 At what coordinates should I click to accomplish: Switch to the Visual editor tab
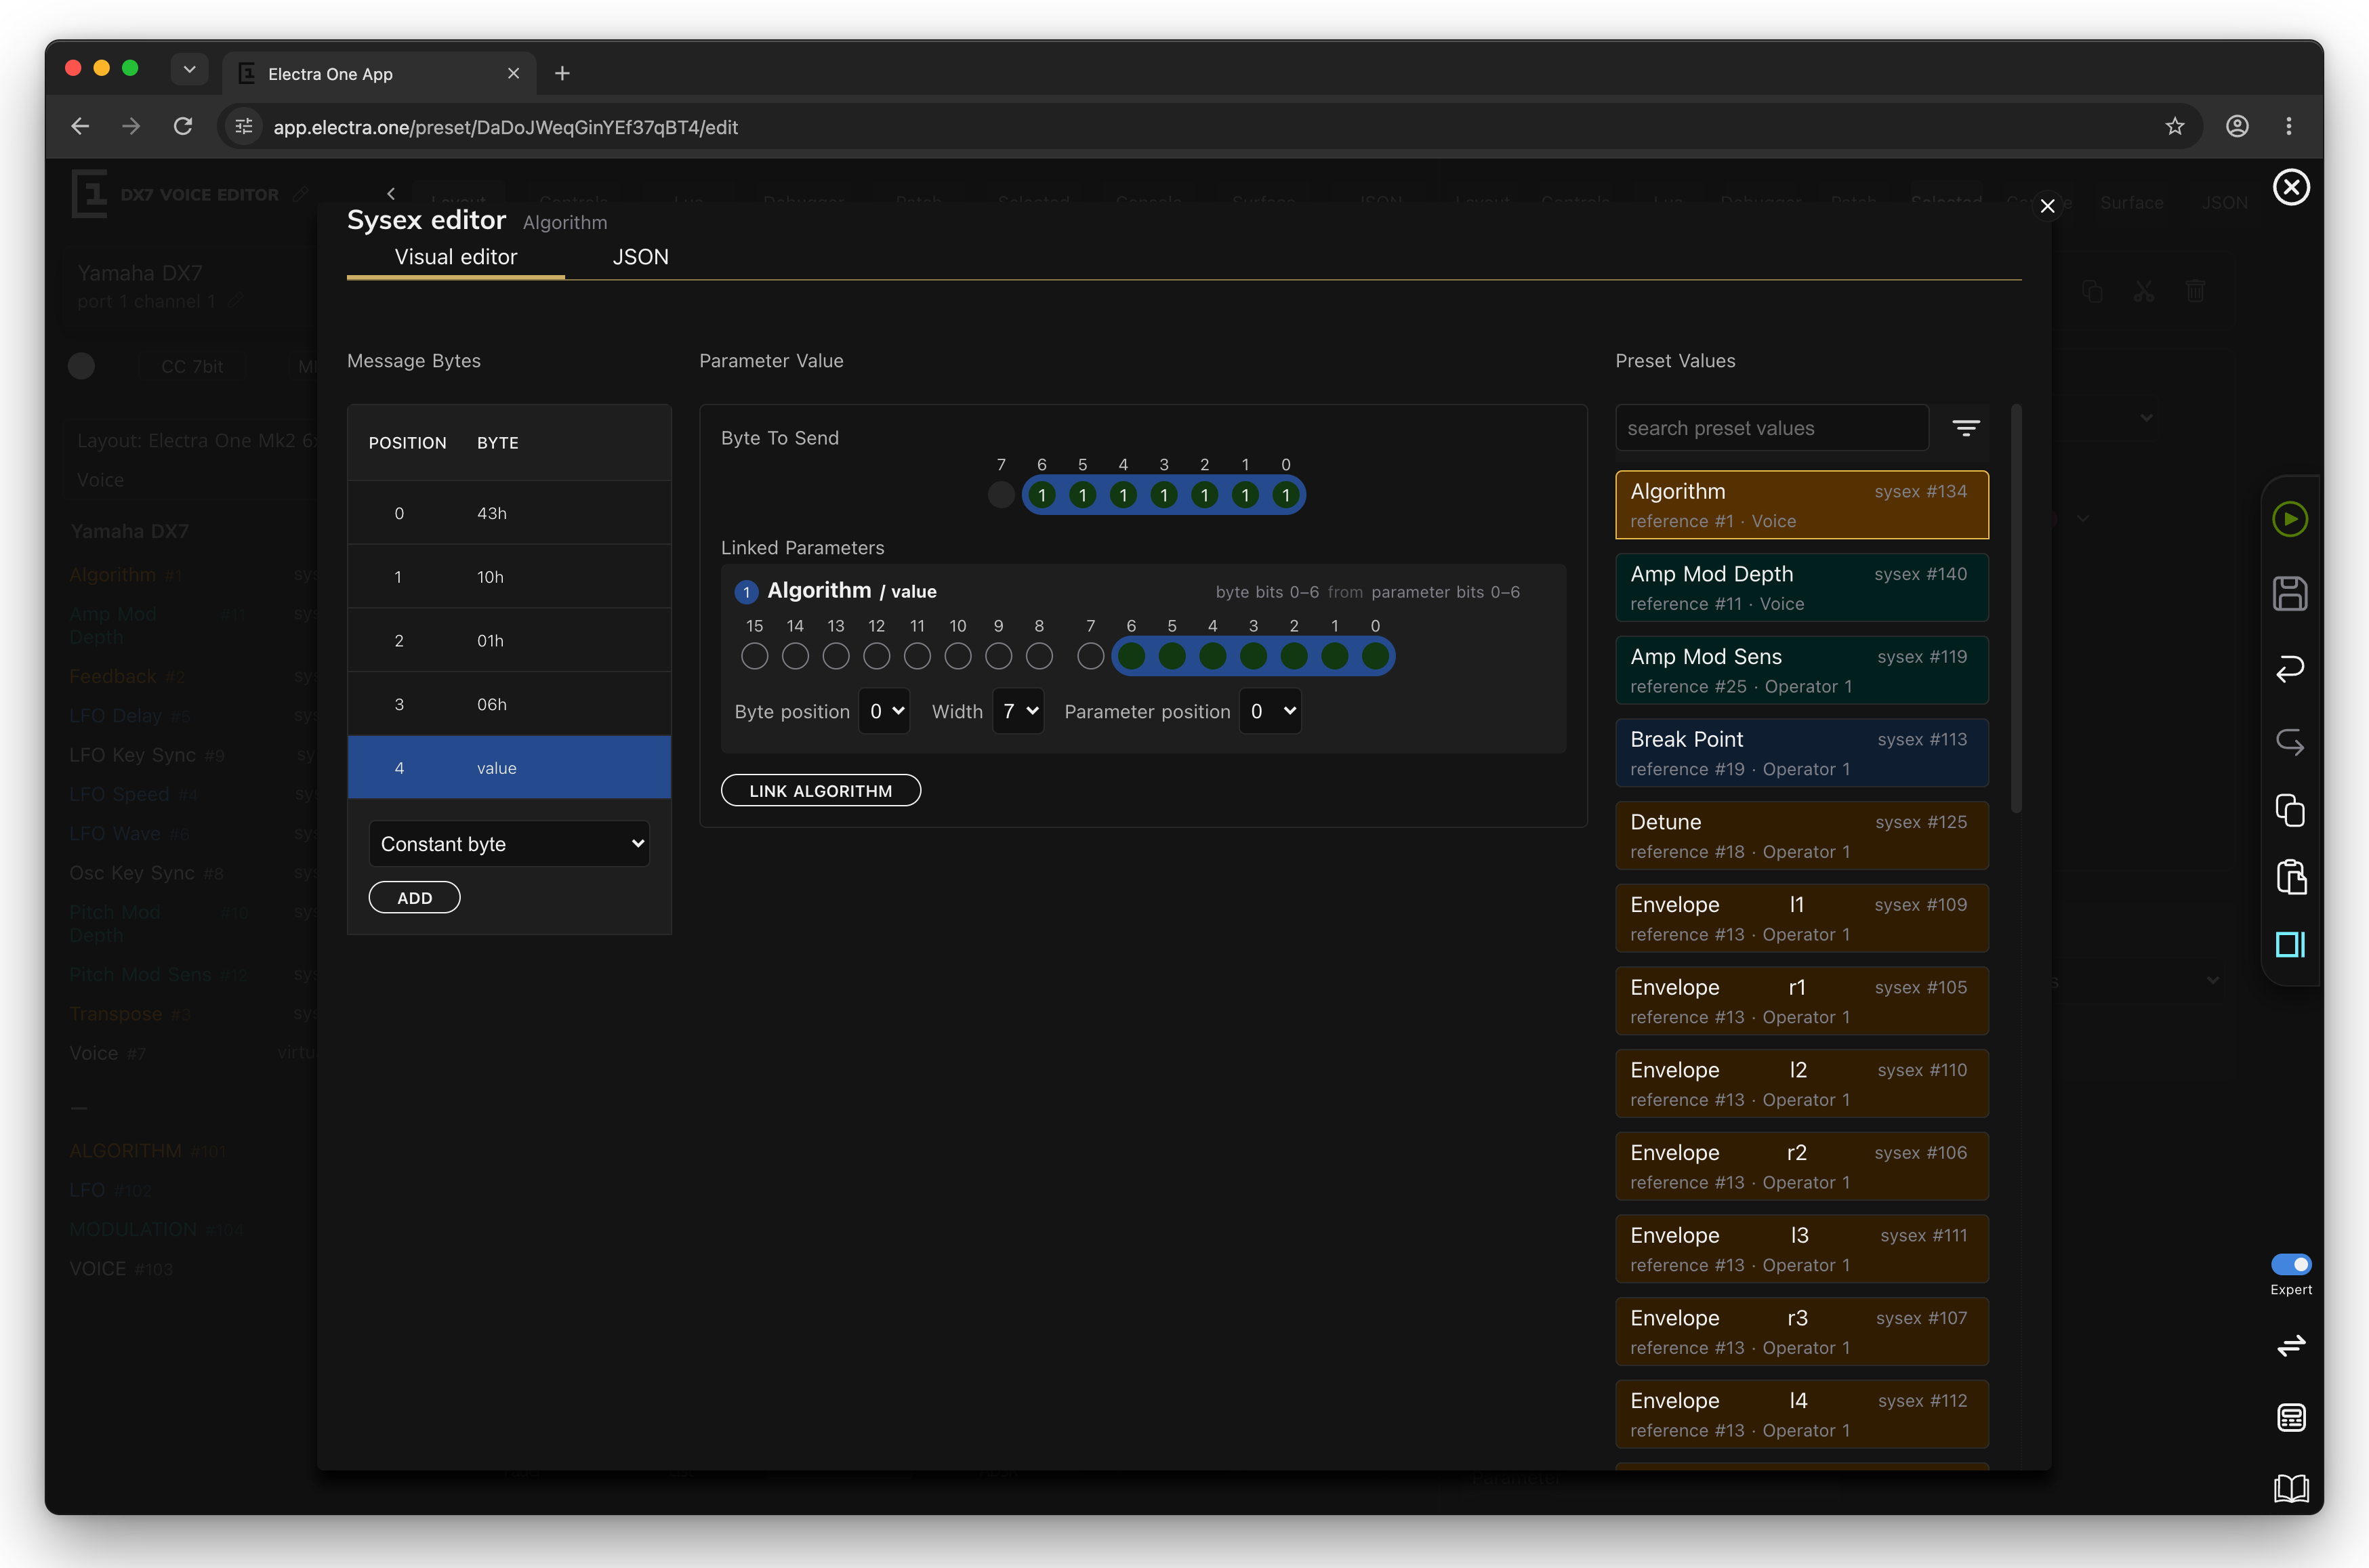tap(456, 257)
